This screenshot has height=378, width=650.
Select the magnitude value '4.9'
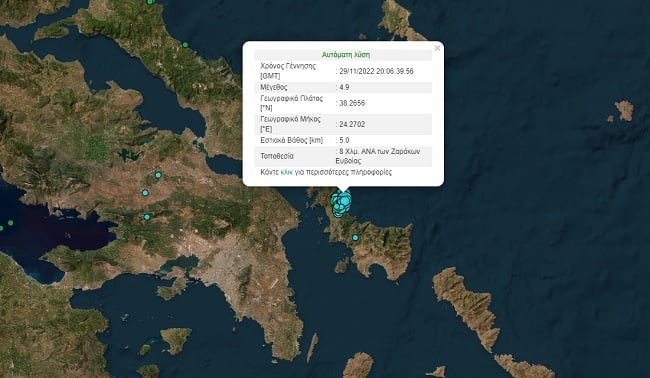pyautogui.click(x=344, y=87)
